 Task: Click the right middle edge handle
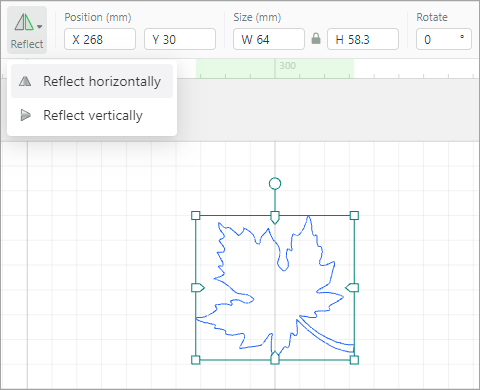[x=352, y=288]
